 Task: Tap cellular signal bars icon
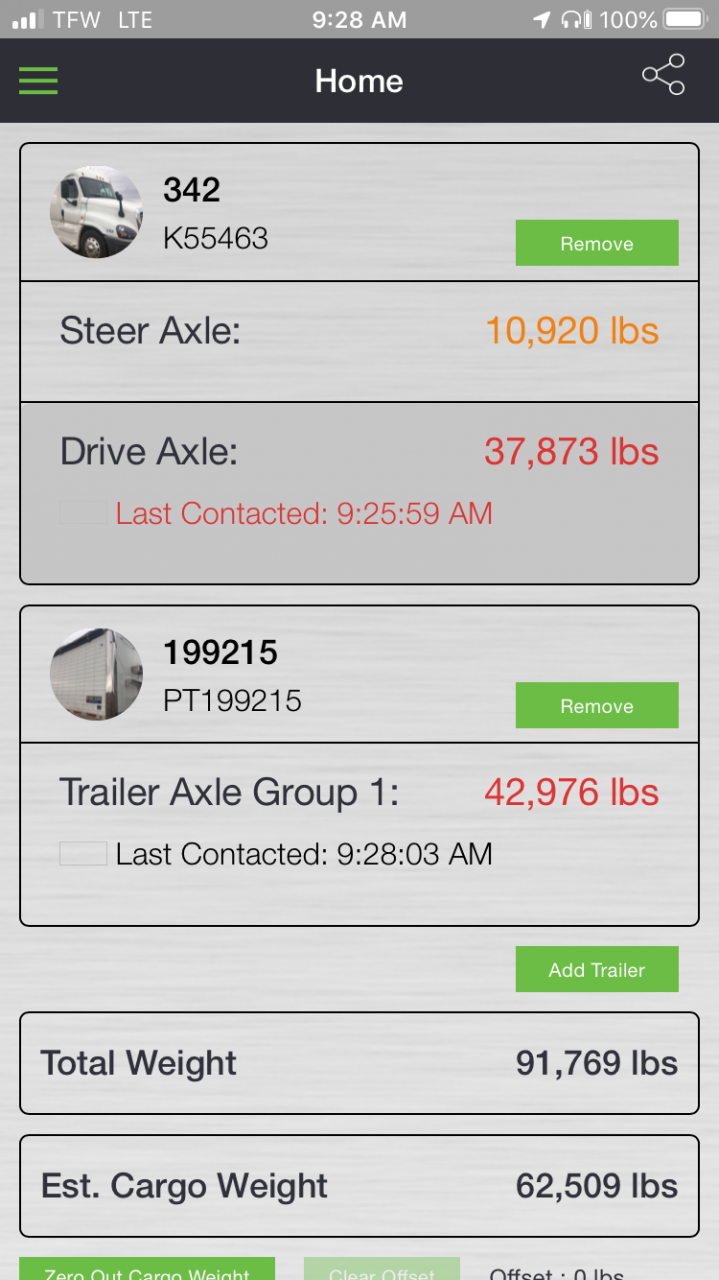(26, 19)
